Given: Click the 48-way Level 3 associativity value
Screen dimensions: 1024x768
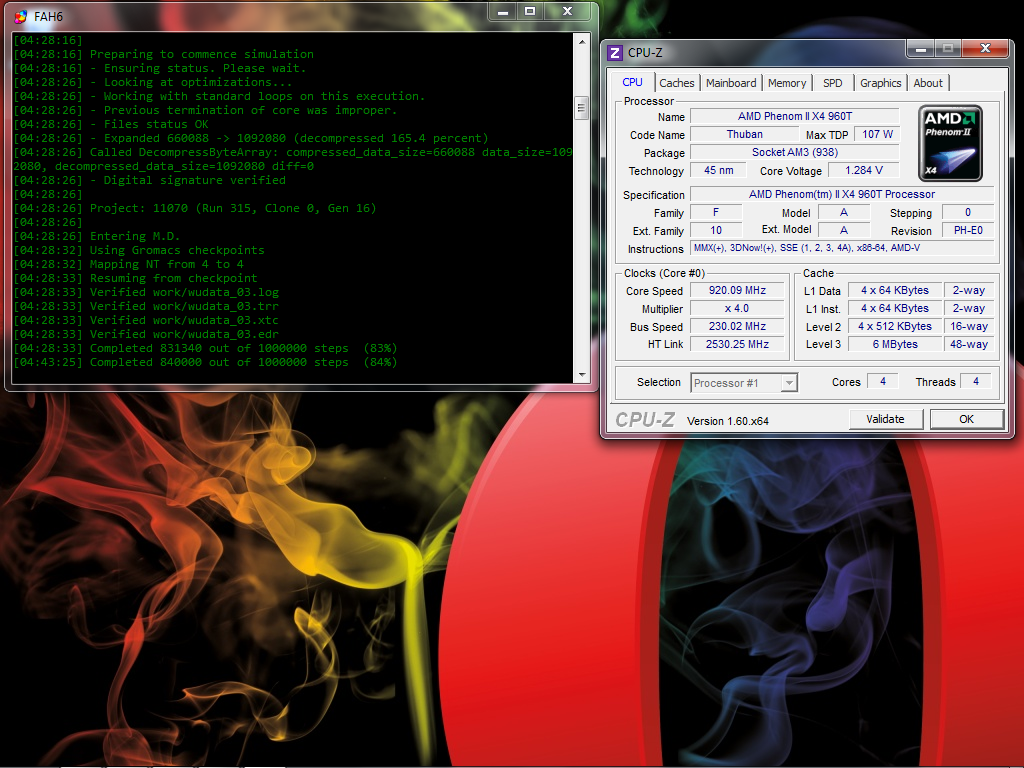Looking at the screenshot, I should click(968, 344).
